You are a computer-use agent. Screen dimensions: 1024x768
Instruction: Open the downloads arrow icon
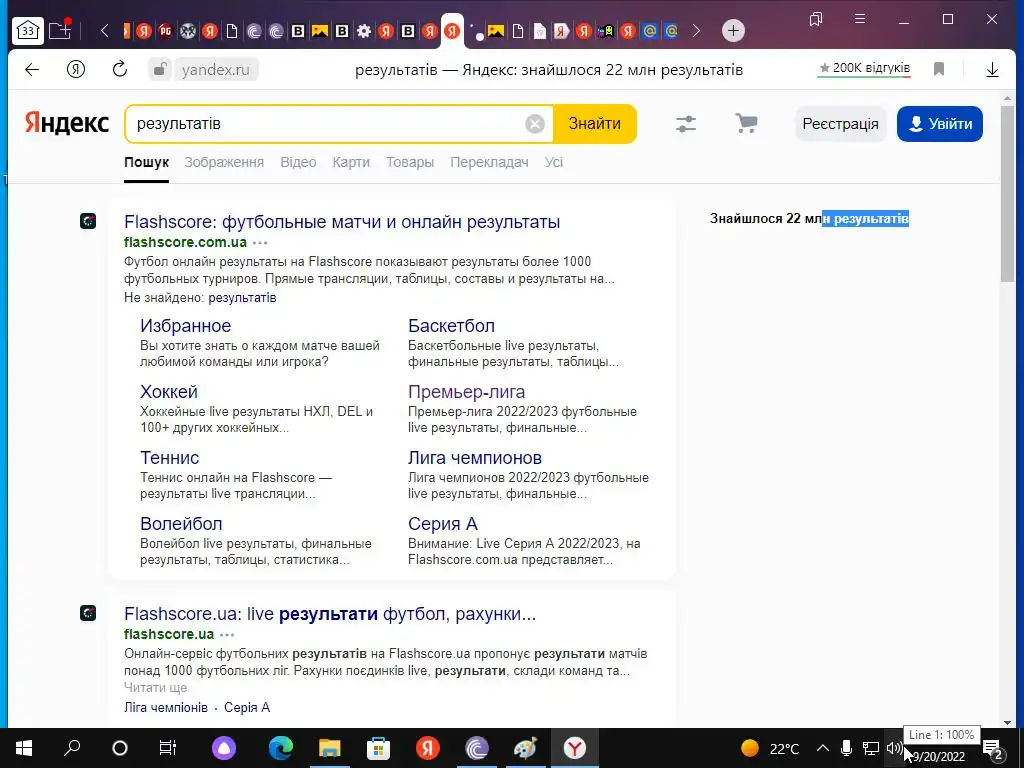tap(992, 69)
